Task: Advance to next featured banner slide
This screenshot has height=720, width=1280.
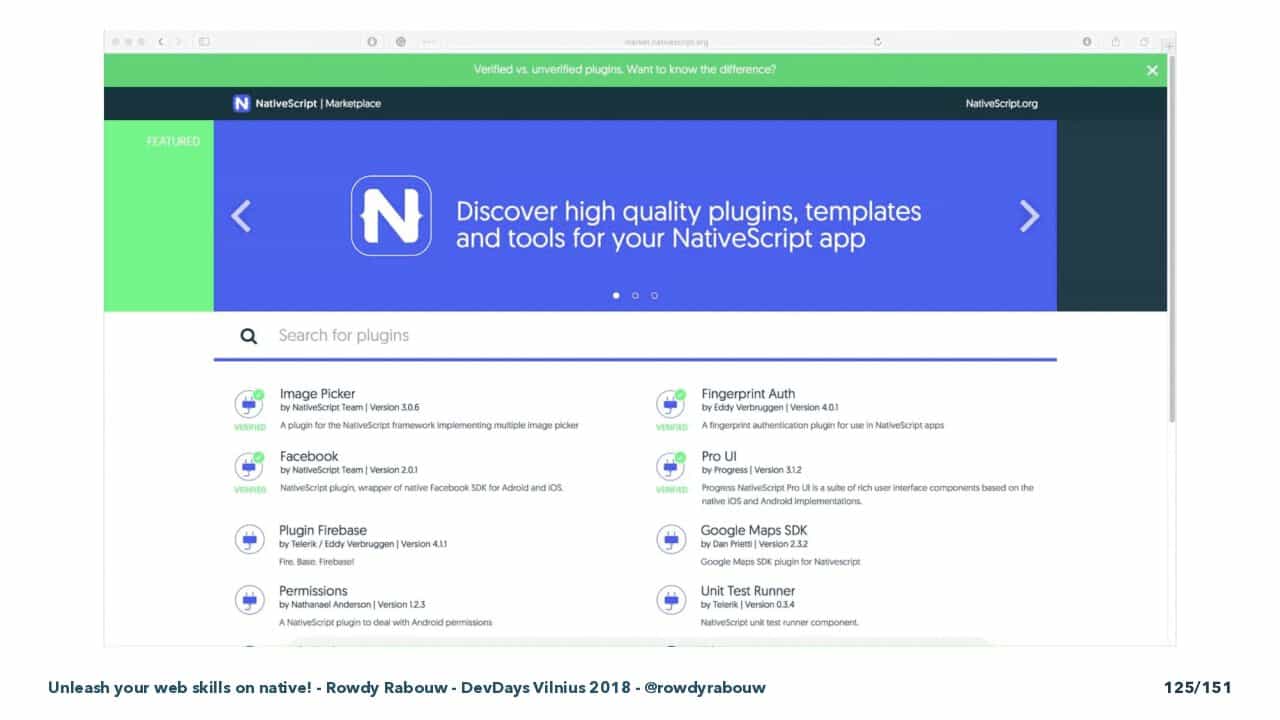Action: [x=1029, y=216]
